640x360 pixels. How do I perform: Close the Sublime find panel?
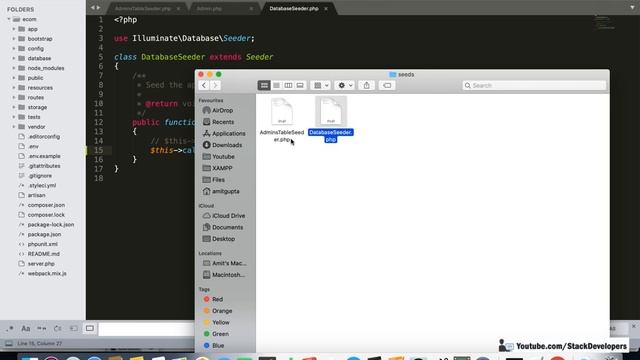click(x=633, y=327)
